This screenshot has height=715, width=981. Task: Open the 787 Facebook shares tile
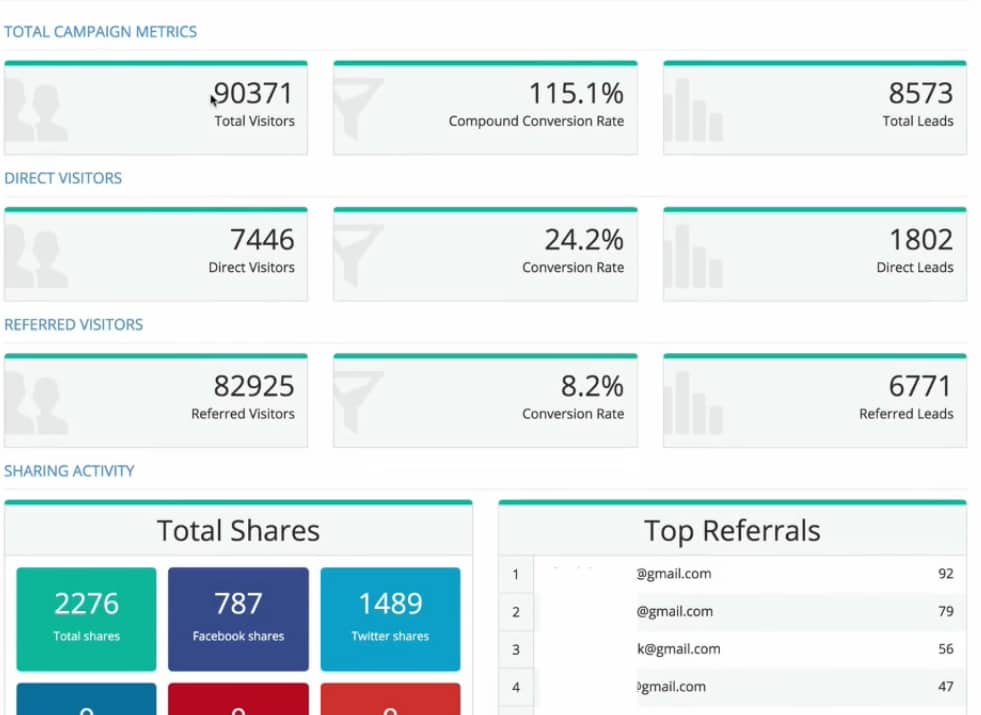[238, 619]
